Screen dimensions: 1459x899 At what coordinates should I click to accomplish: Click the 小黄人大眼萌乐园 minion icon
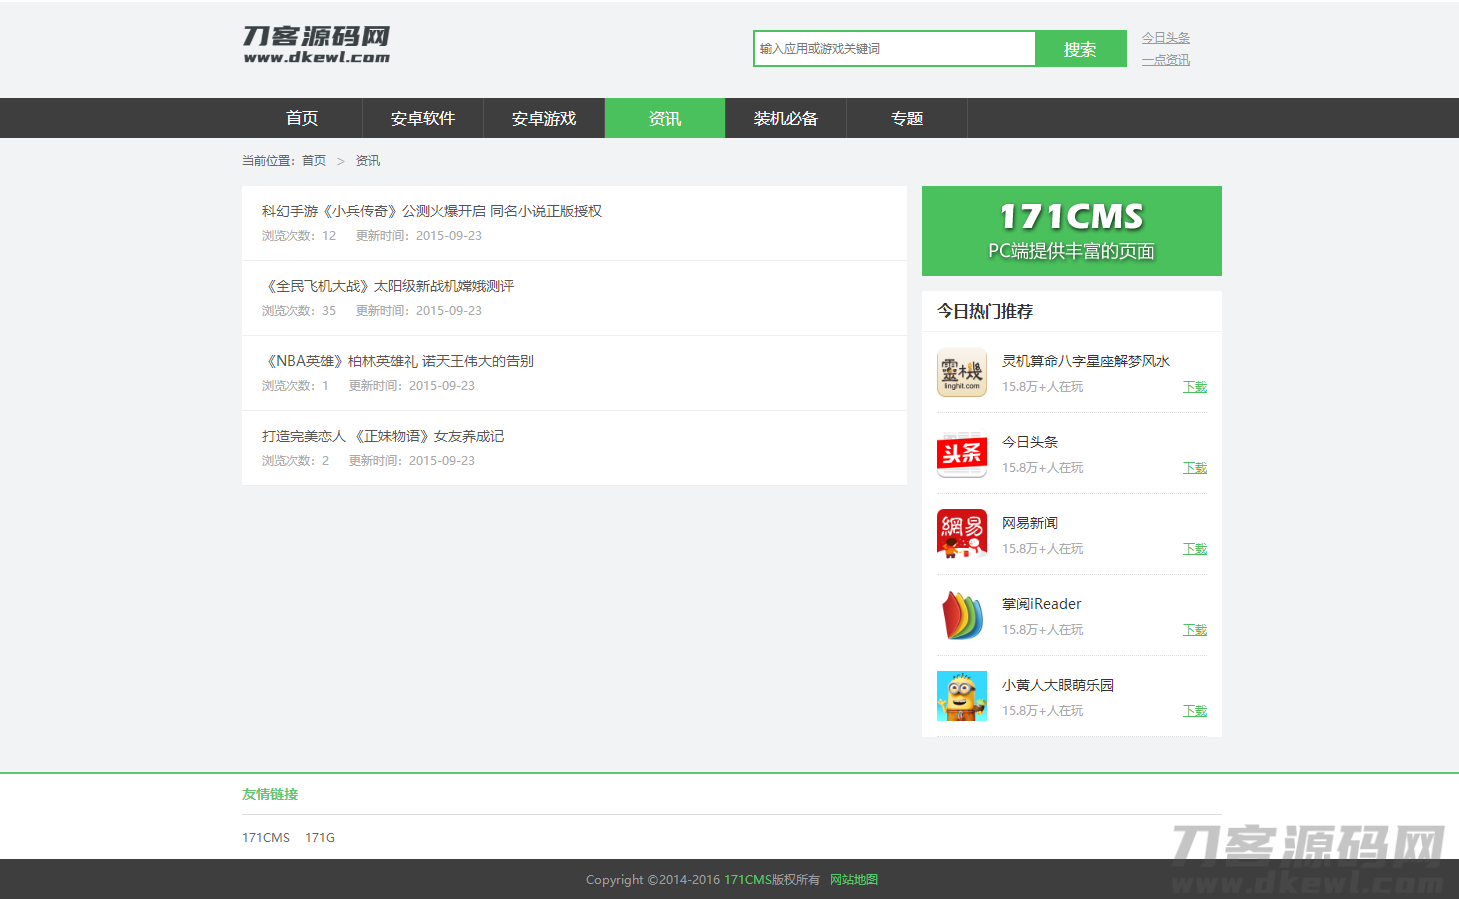961,696
